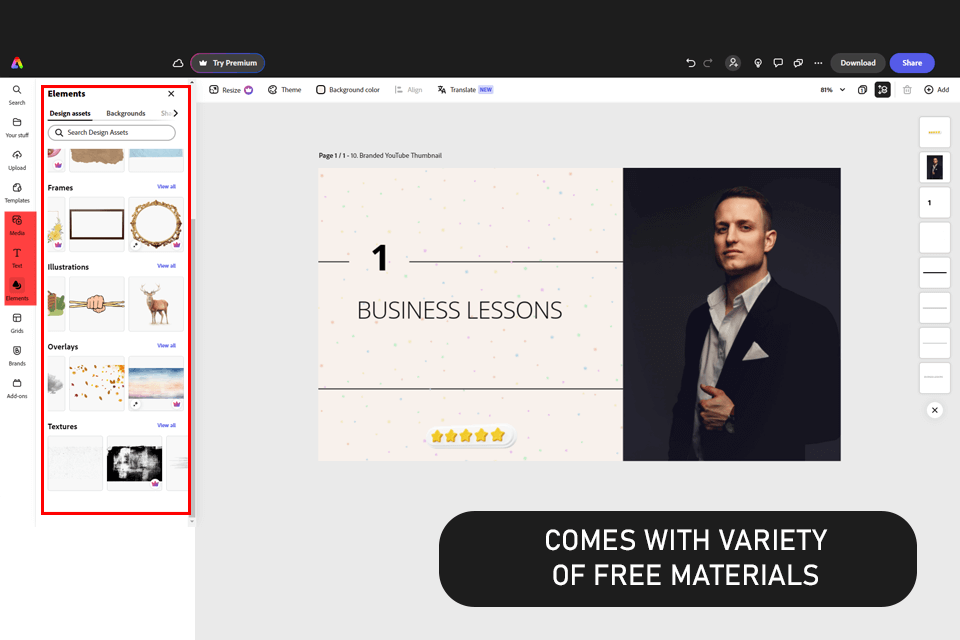Viewport: 960px width, 640px height.
Task: Open the Templates sidebar icon
Action: click(17, 192)
